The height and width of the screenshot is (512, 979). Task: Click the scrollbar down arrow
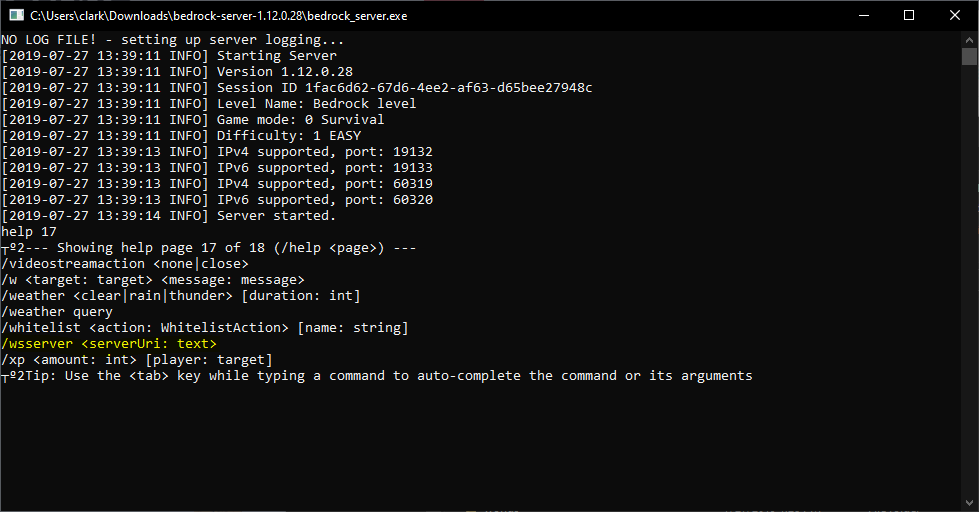[x=970, y=504]
